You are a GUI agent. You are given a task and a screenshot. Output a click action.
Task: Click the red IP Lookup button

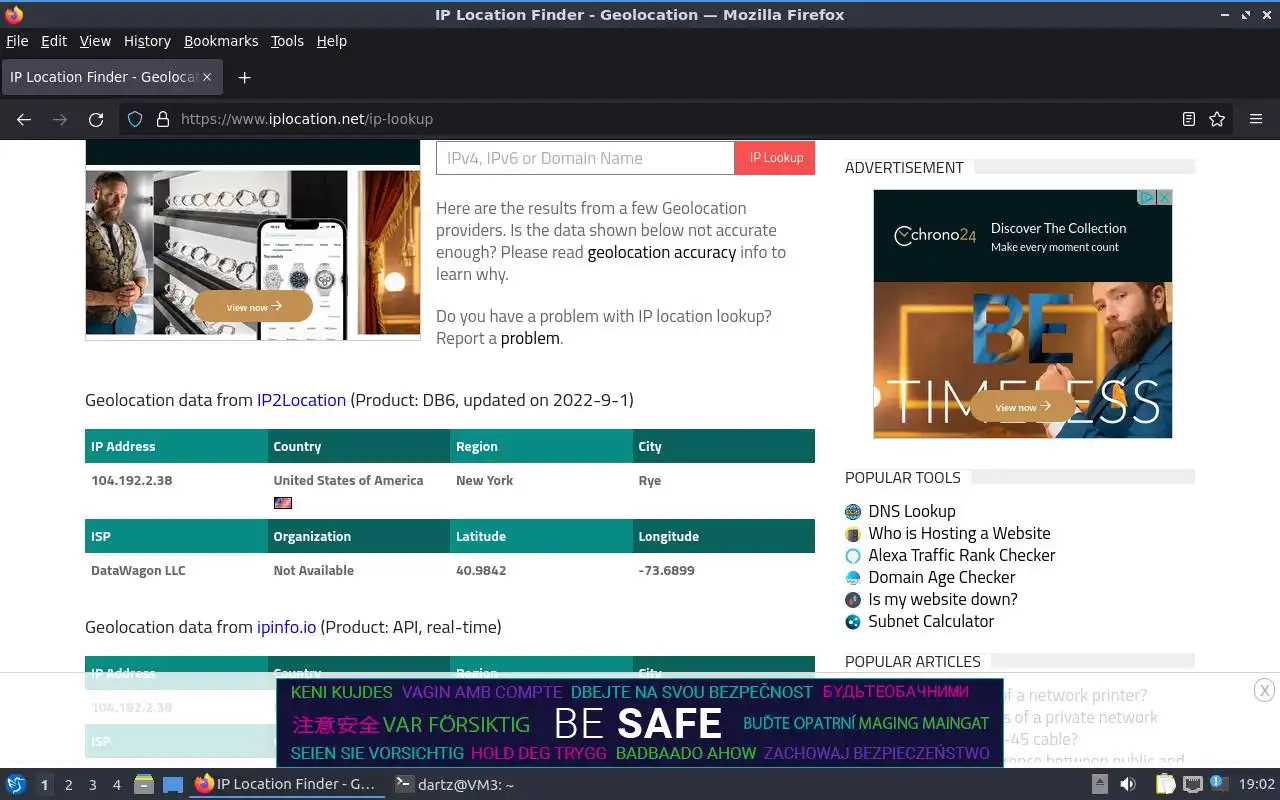coord(775,158)
